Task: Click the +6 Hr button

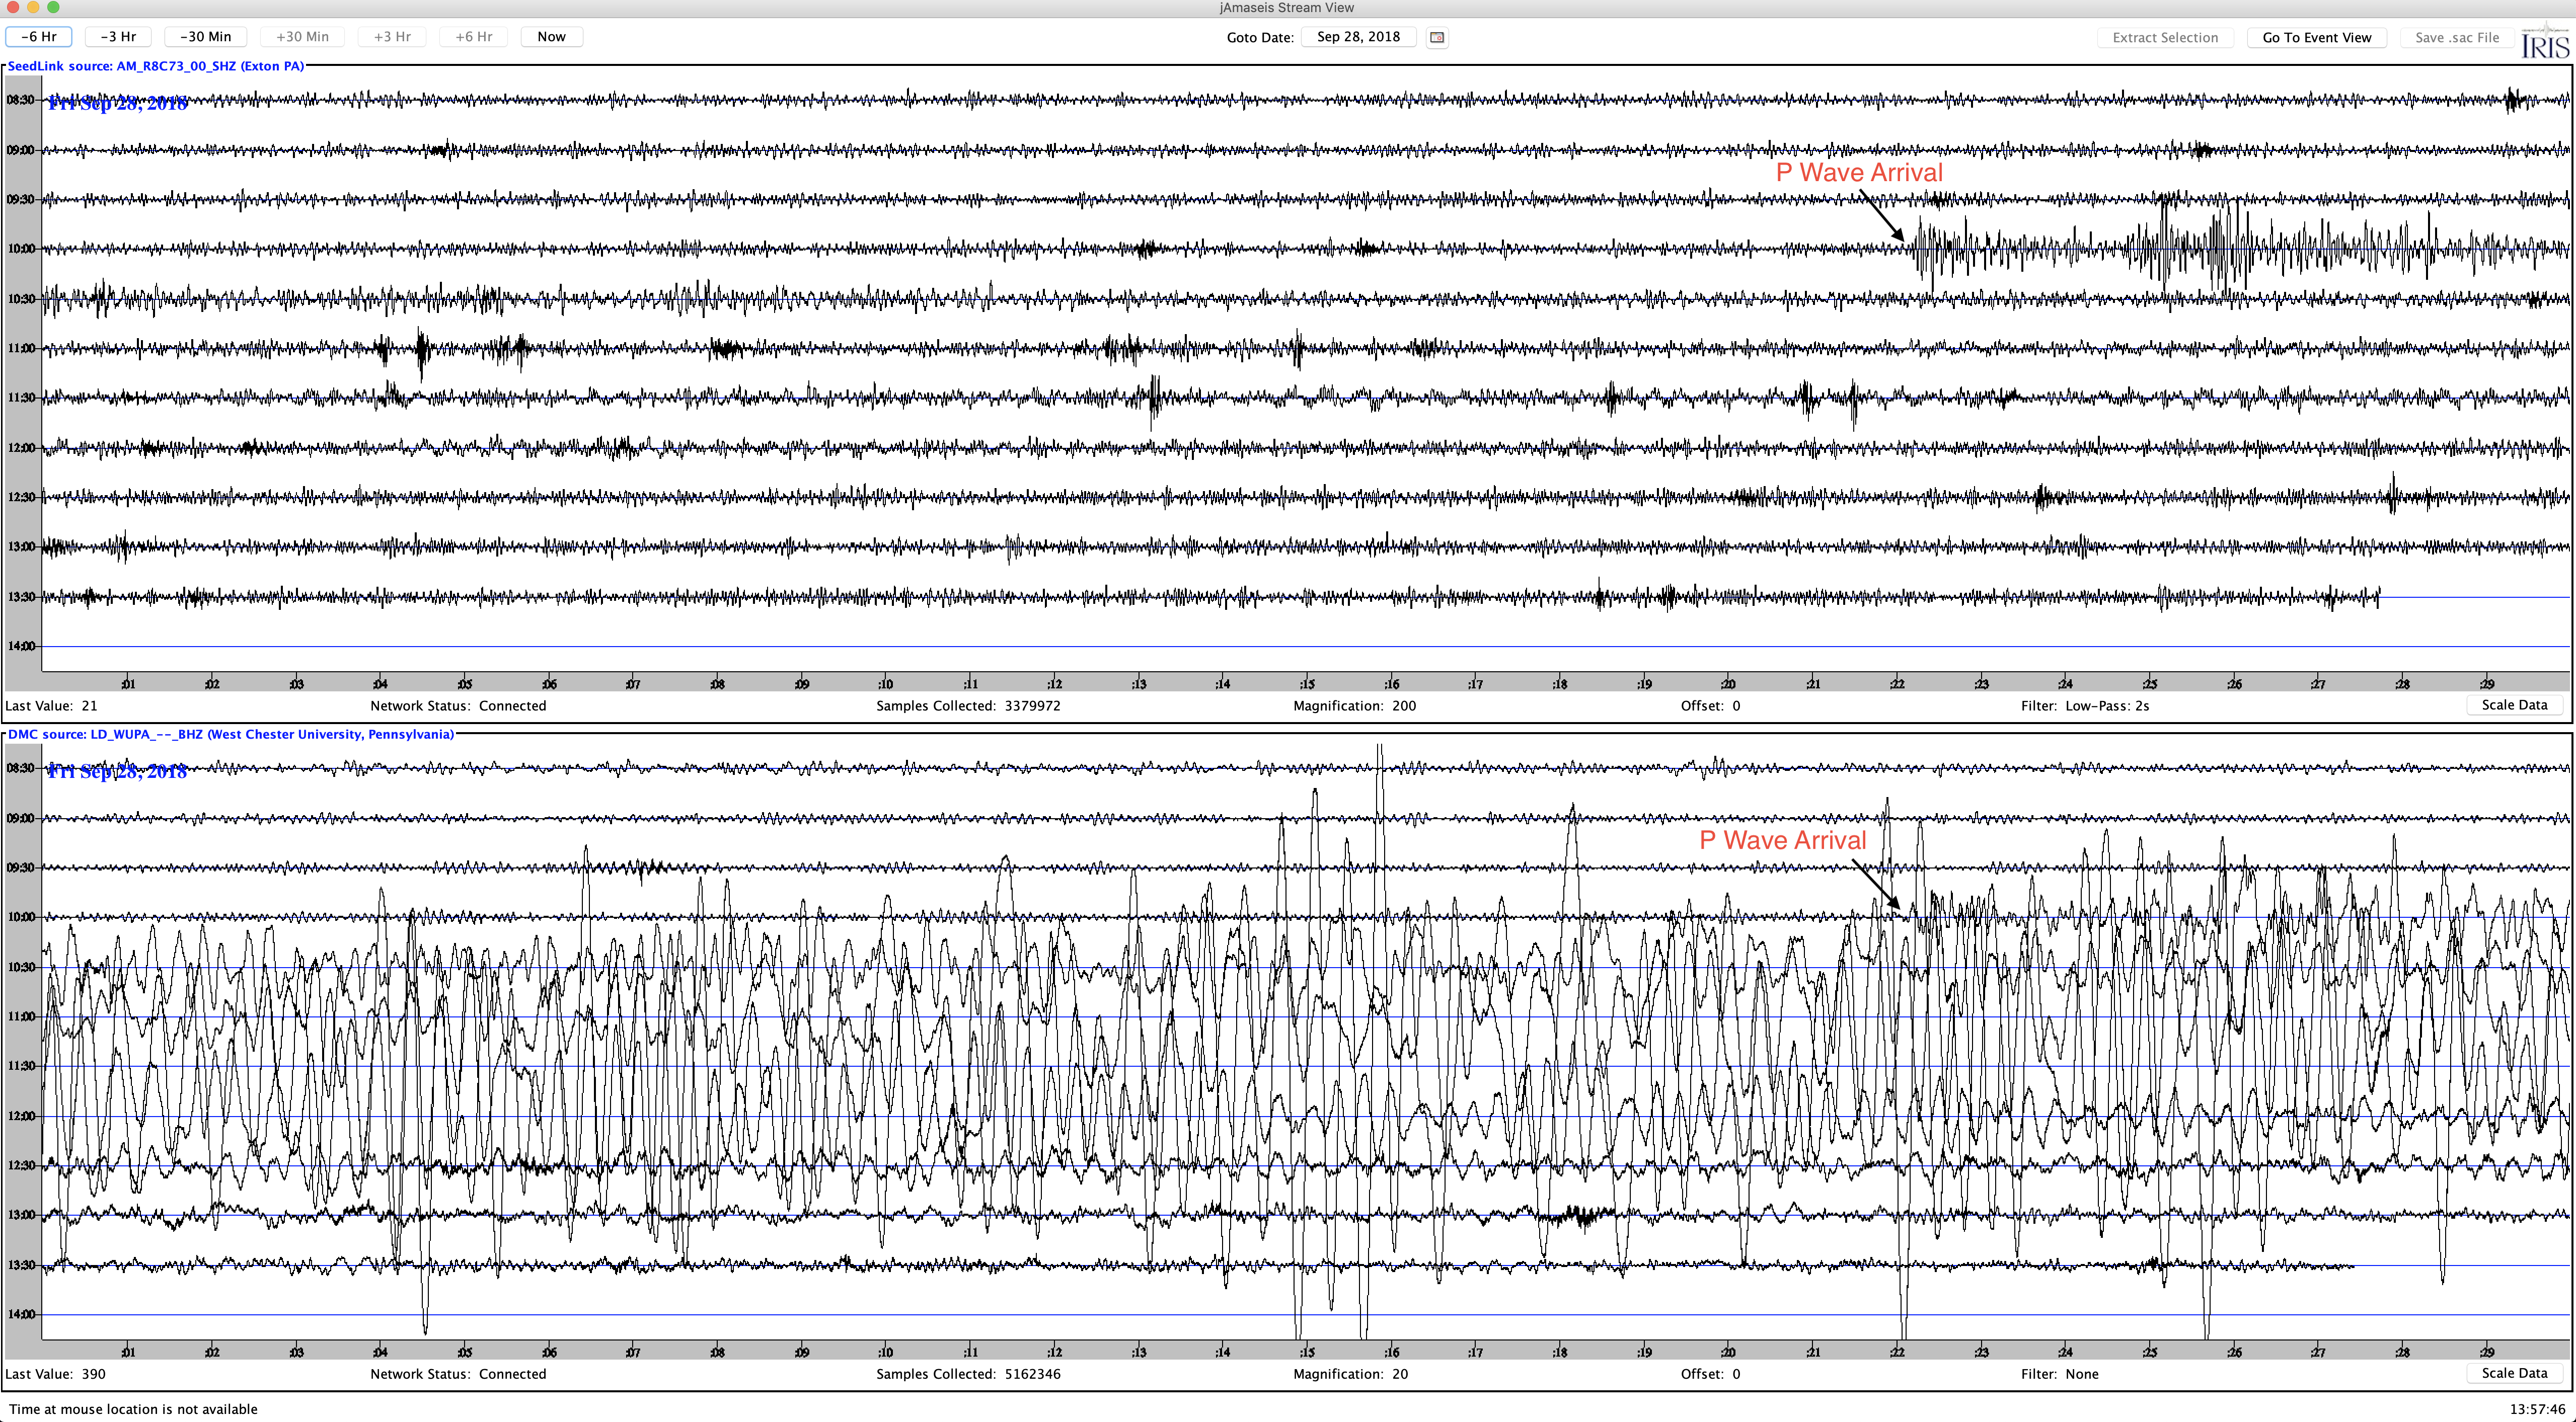Action: 474,37
